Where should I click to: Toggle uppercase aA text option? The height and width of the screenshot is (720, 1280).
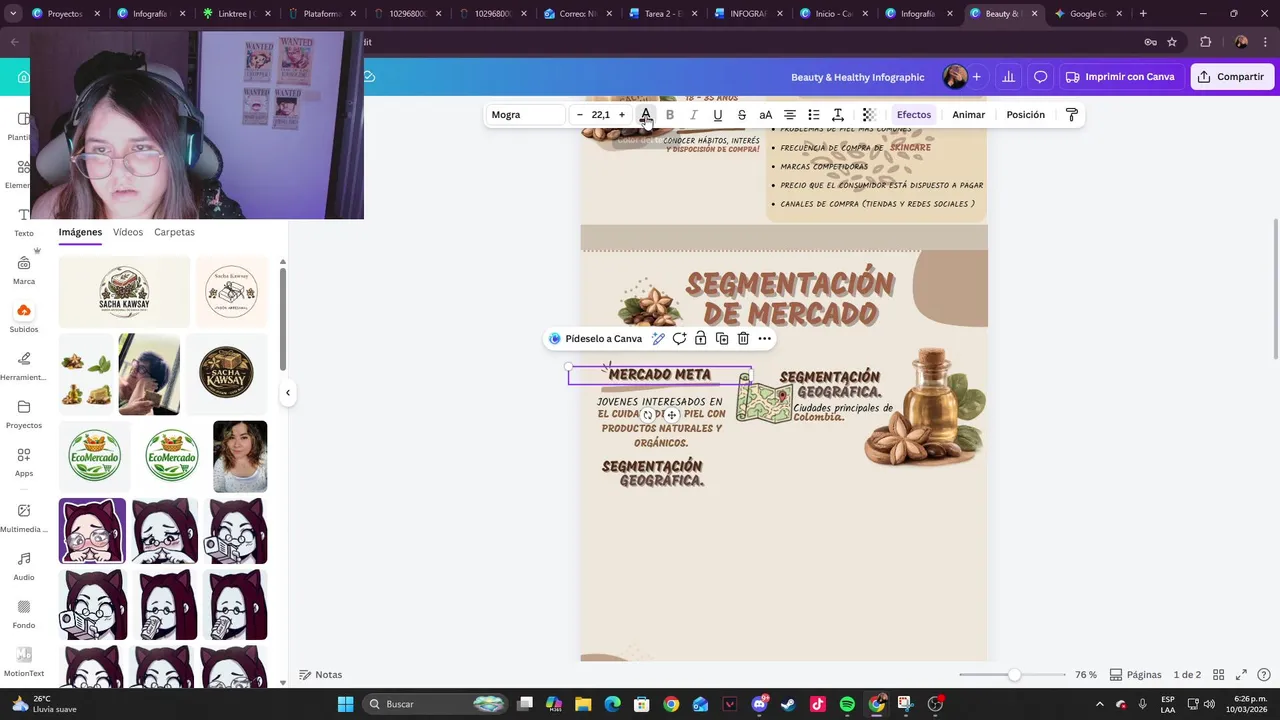766,115
